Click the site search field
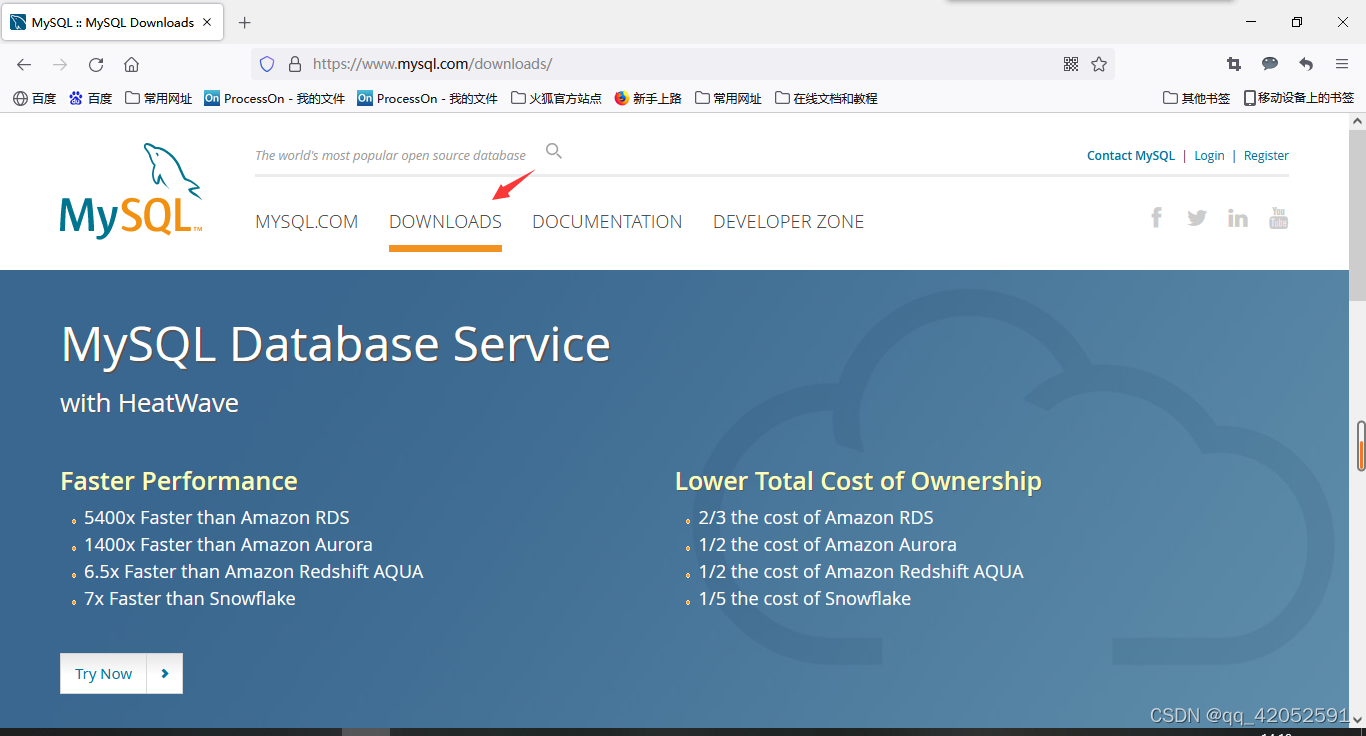Screen dimensions: 1366x736 [x=392, y=155]
